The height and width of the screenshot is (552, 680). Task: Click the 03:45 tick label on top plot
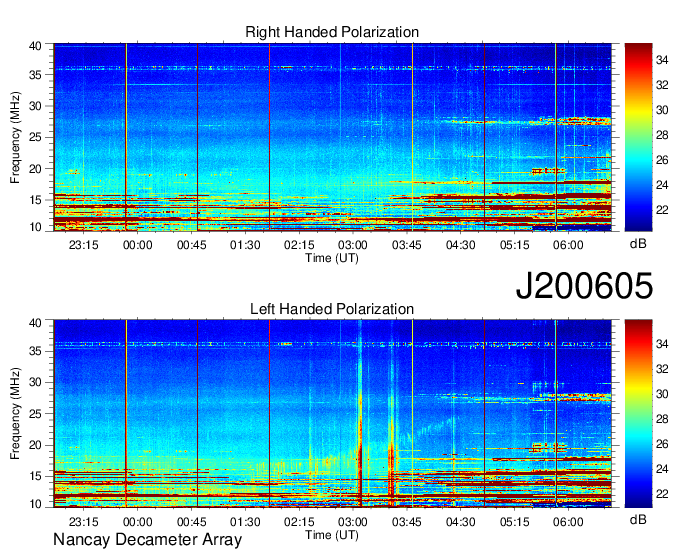point(407,245)
